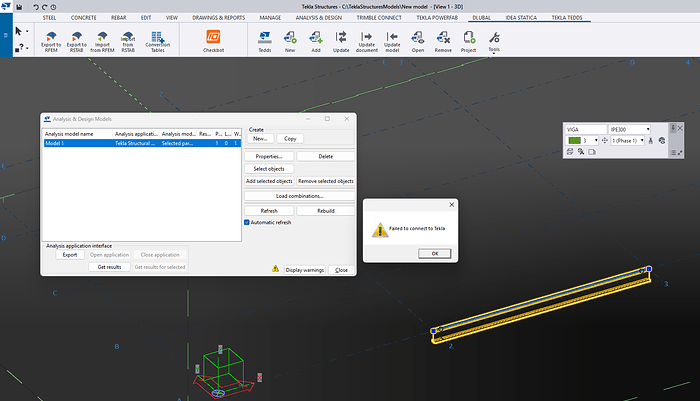Delete the selected analysis model
Viewport: 700px width, 401px height.
point(326,156)
